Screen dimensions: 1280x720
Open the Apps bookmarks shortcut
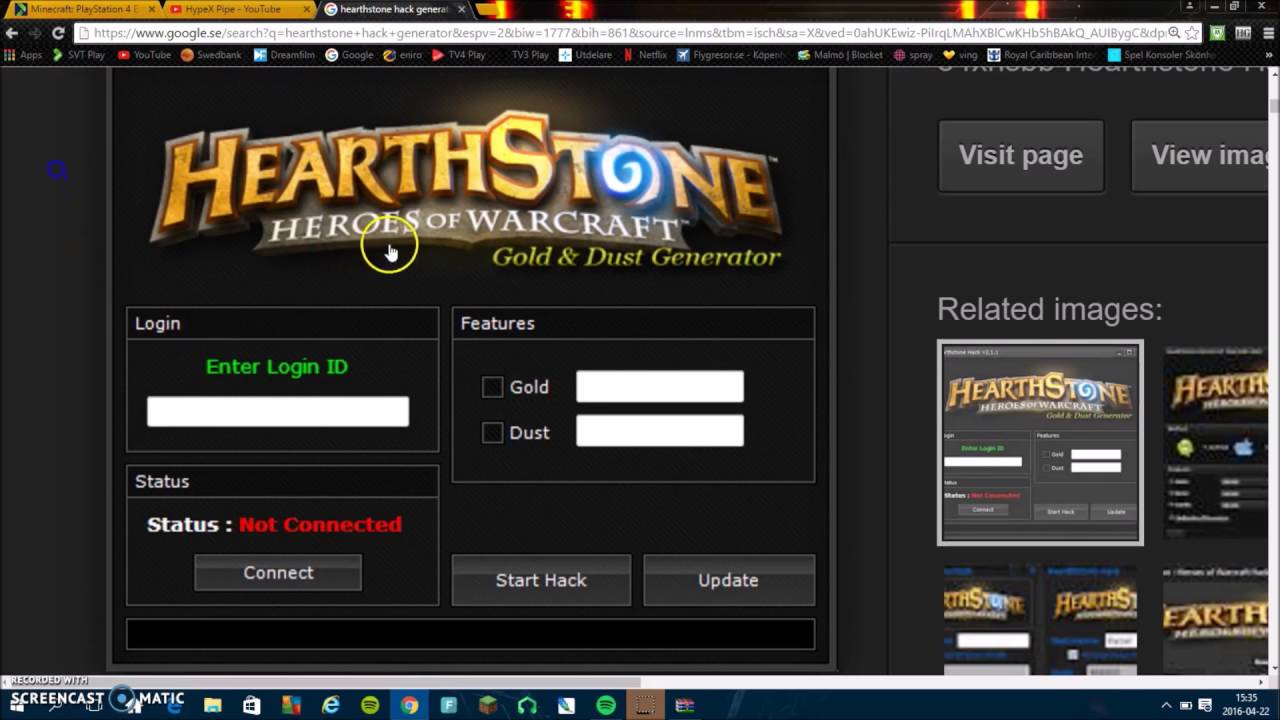click(23, 55)
